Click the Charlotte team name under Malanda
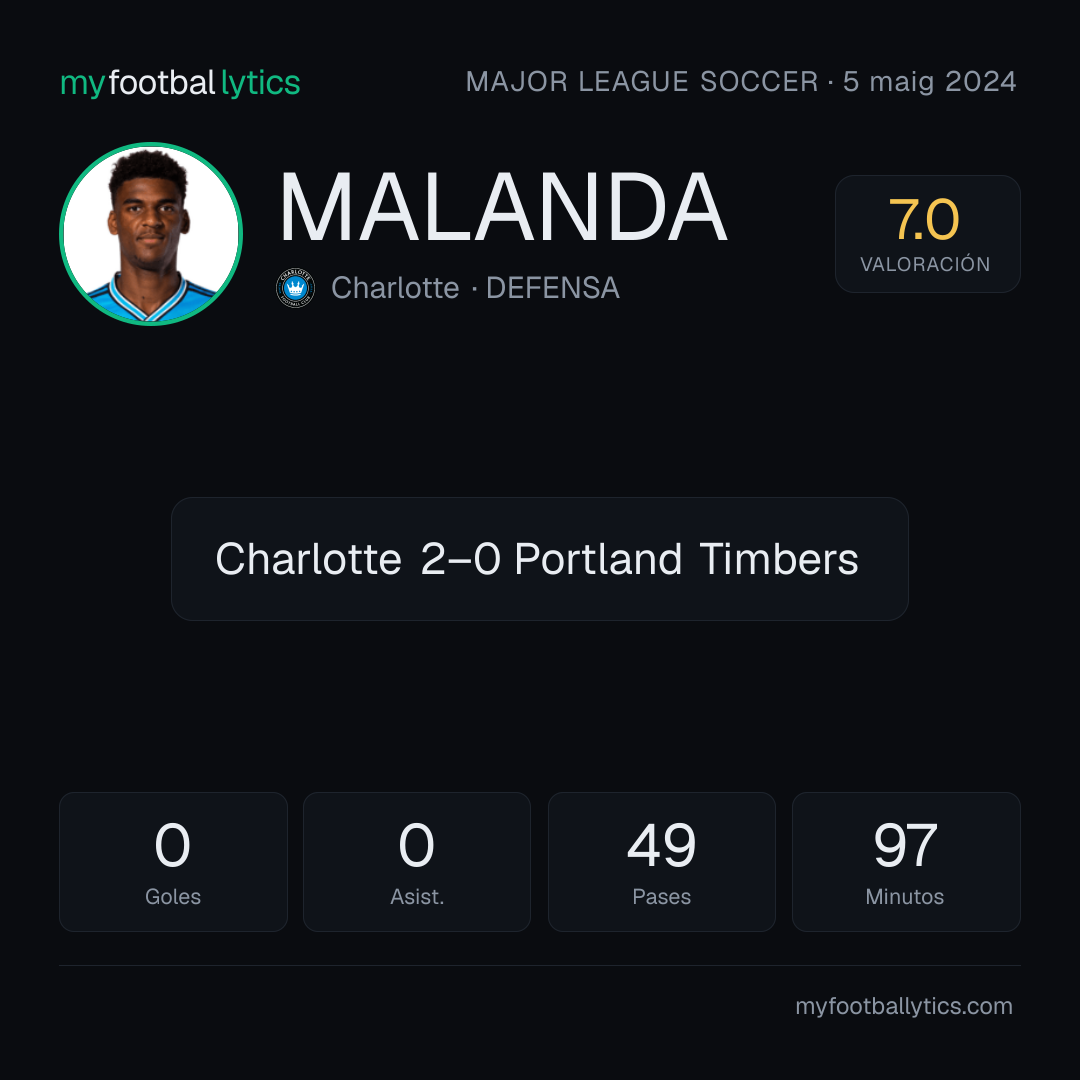 pyautogui.click(x=395, y=288)
